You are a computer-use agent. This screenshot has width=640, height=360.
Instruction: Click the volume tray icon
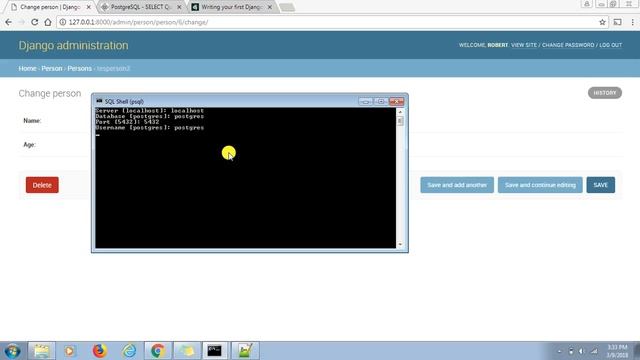pyautogui.click(x=582, y=351)
